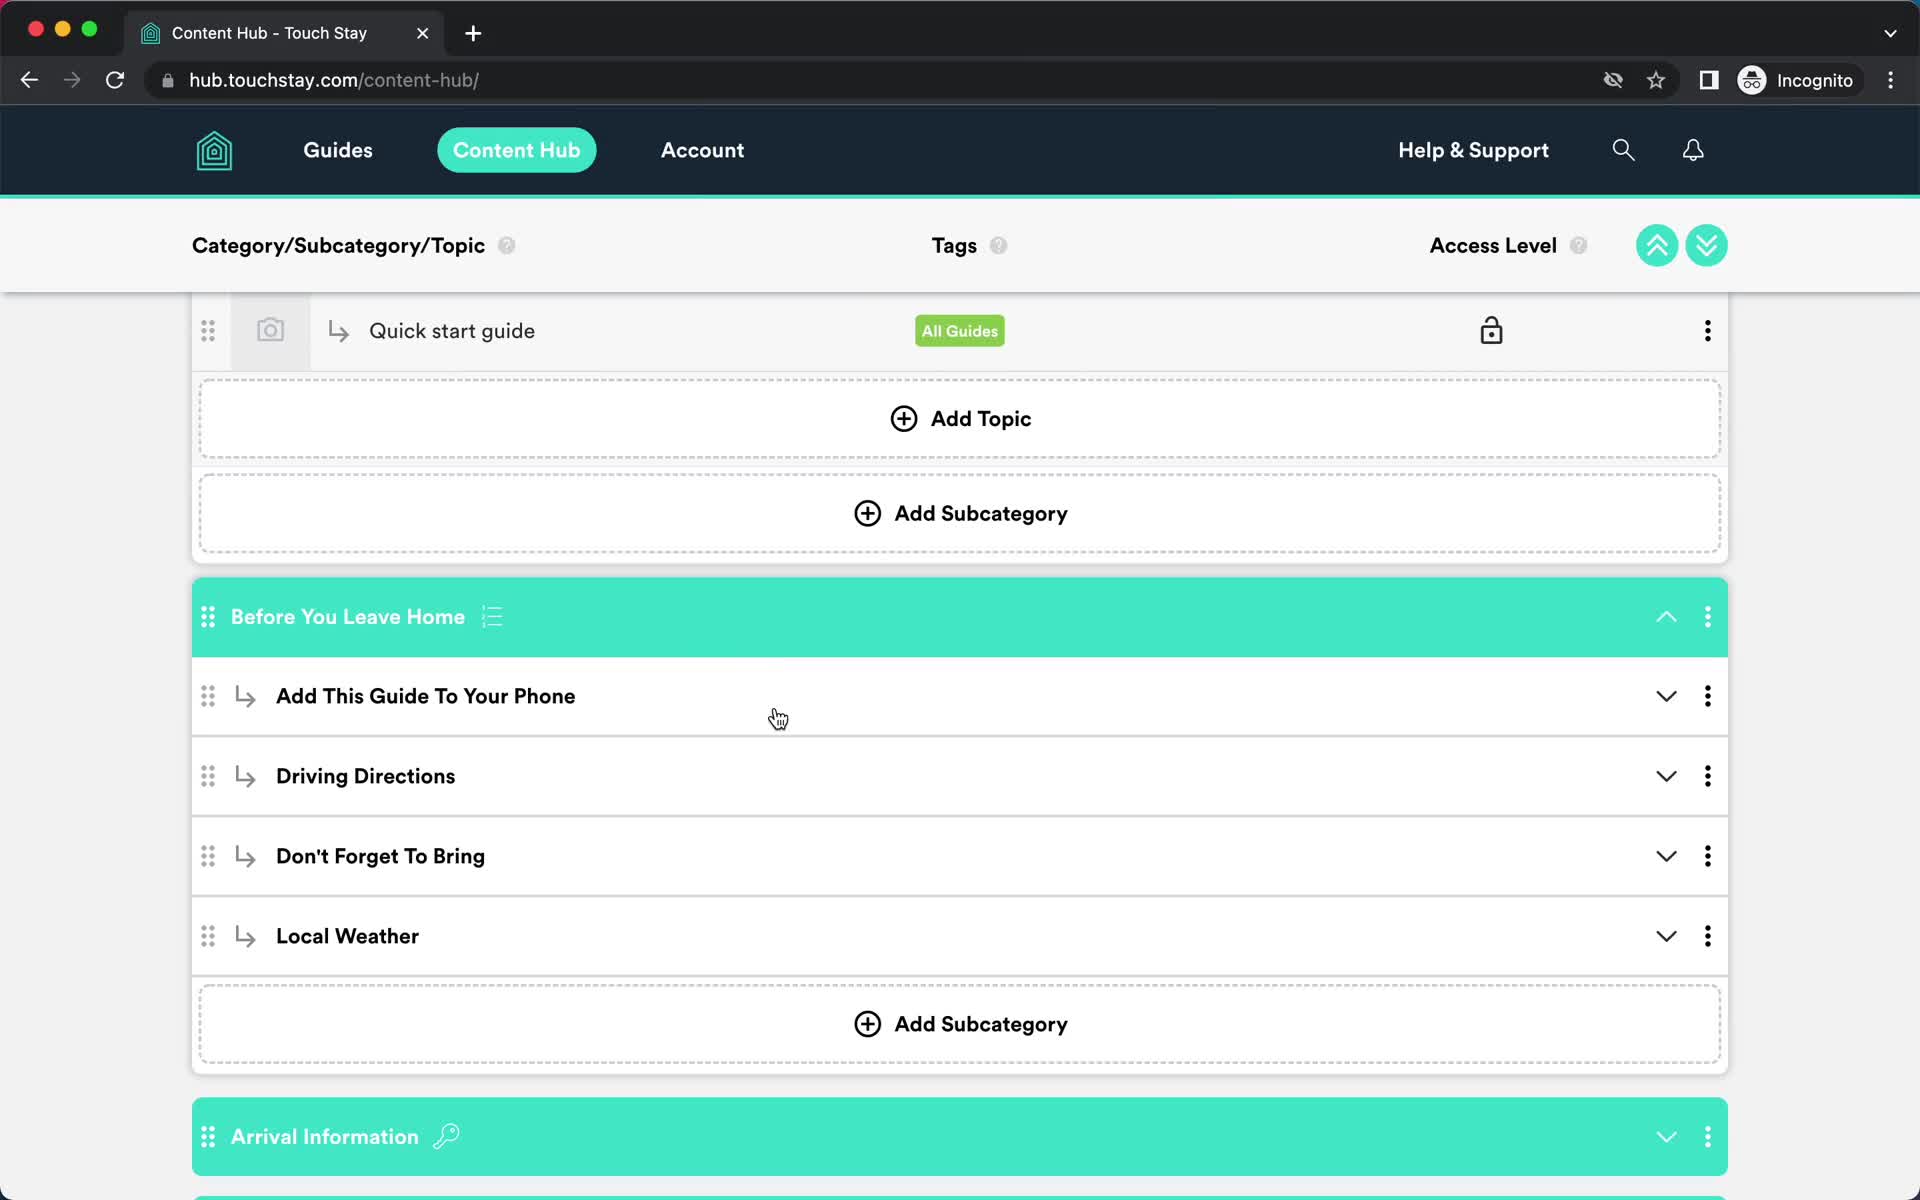Expand all categories with double-down arrow button
This screenshot has height=1200, width=1920.
[1706, 245]
